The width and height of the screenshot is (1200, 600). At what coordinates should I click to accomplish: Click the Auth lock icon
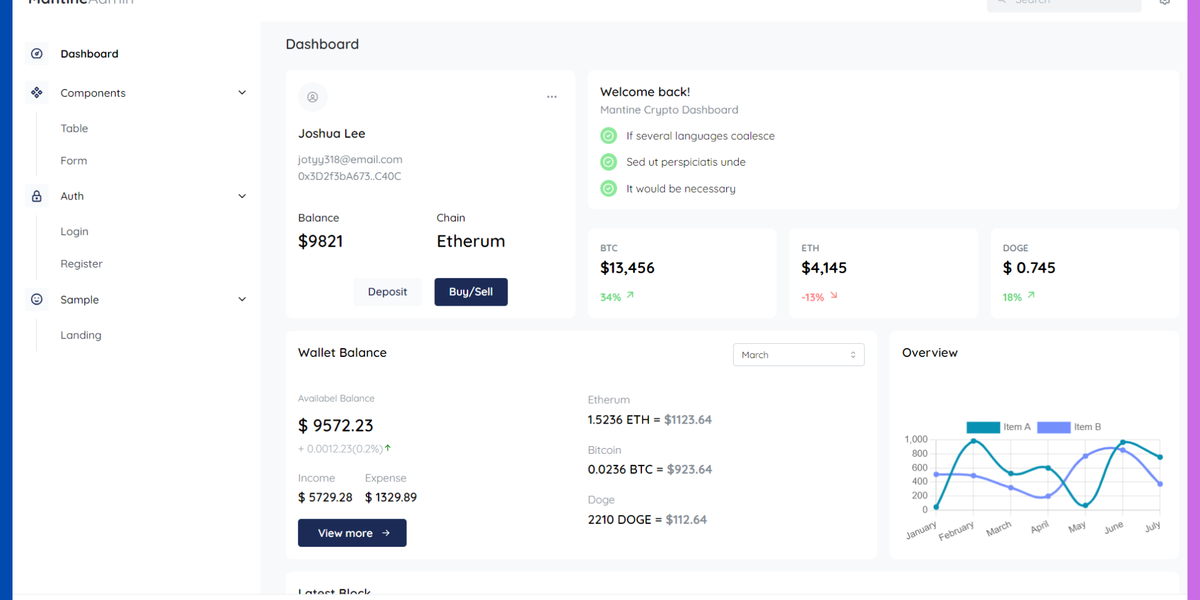(36, 195)
